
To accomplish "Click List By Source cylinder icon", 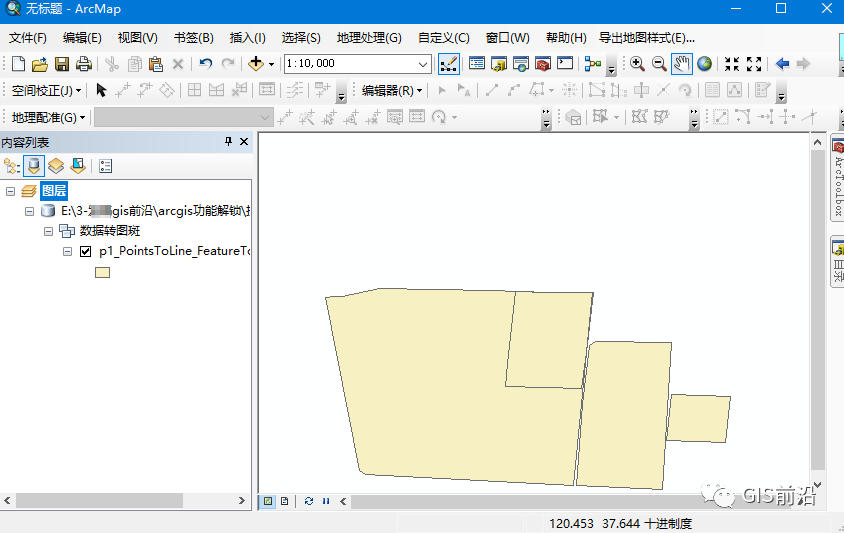I will [34, 166].
